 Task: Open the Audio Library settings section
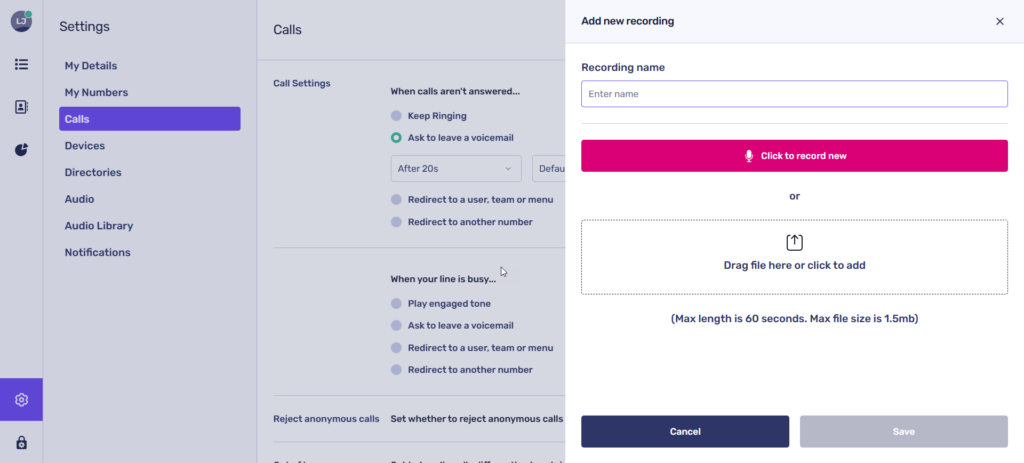(99, 226)
